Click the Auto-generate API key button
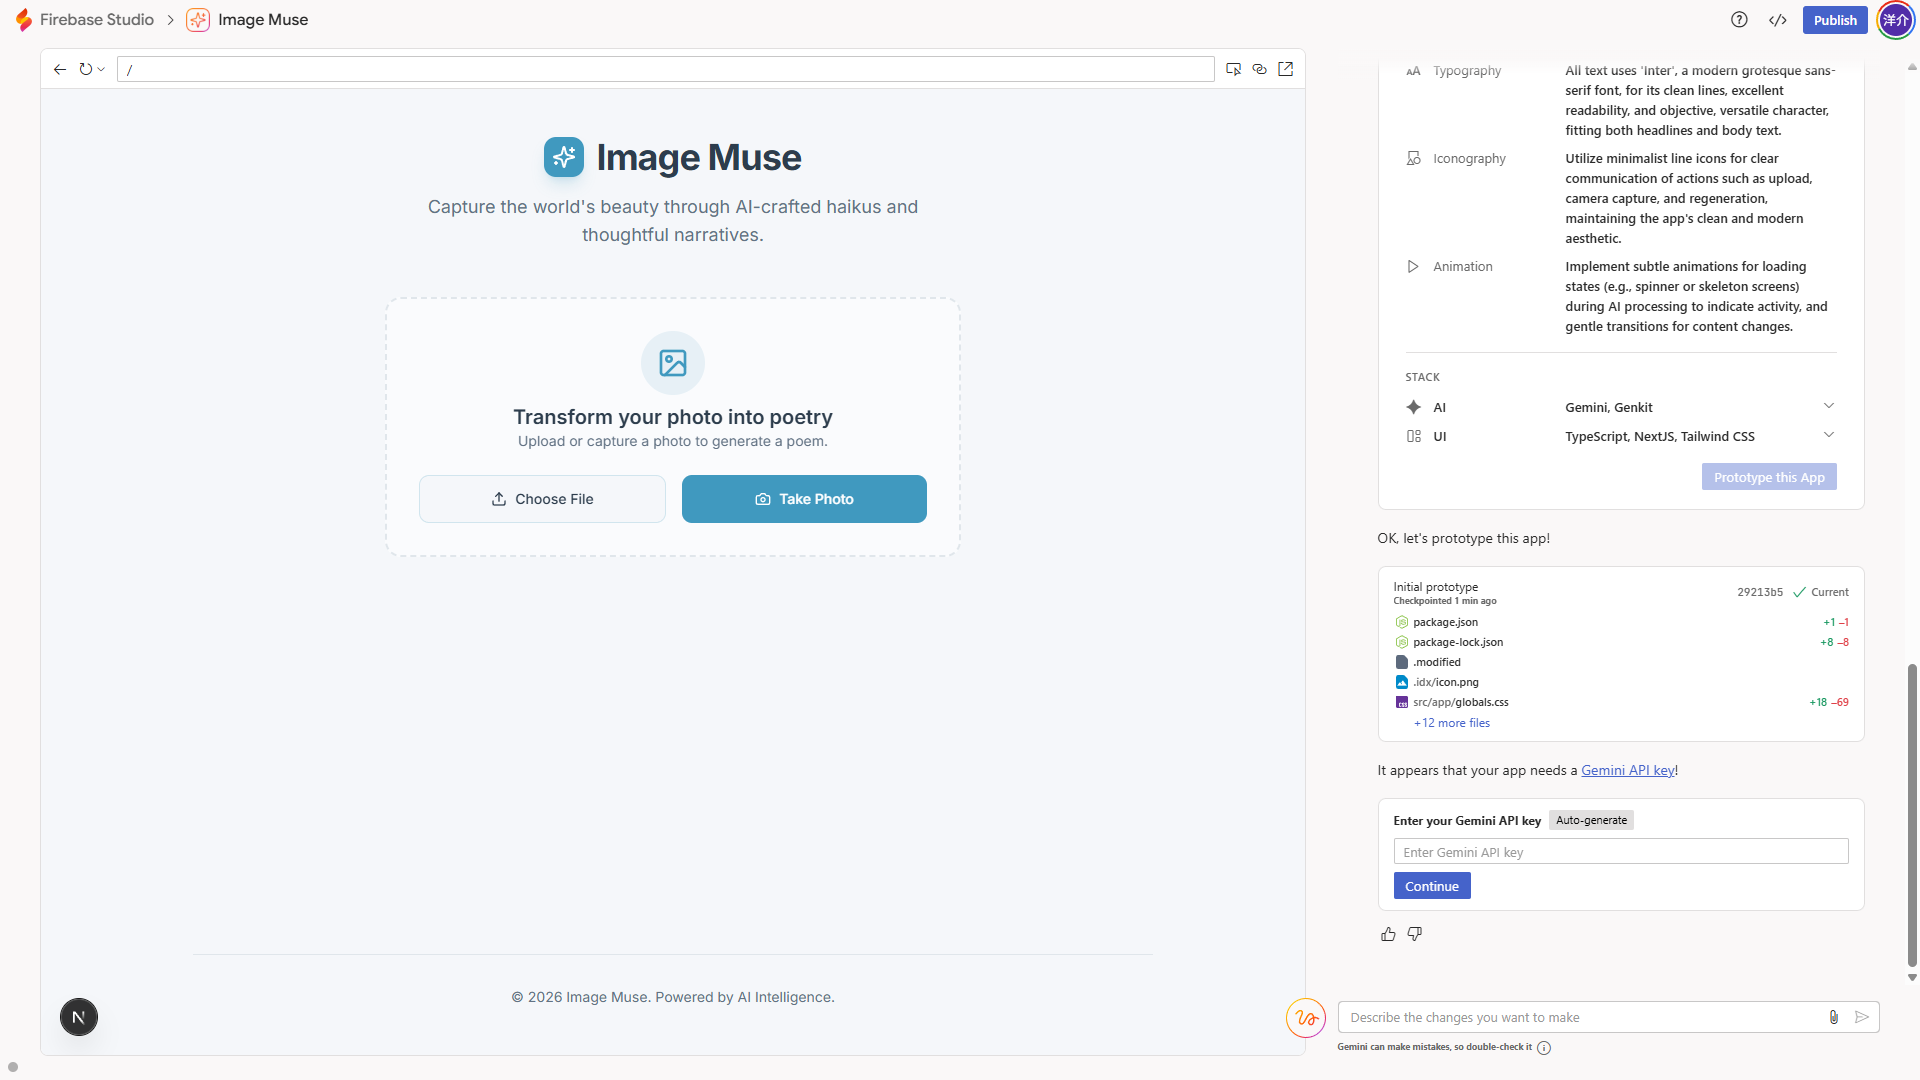Viewport: 1920px width, 1080px height. point(1590,820)
